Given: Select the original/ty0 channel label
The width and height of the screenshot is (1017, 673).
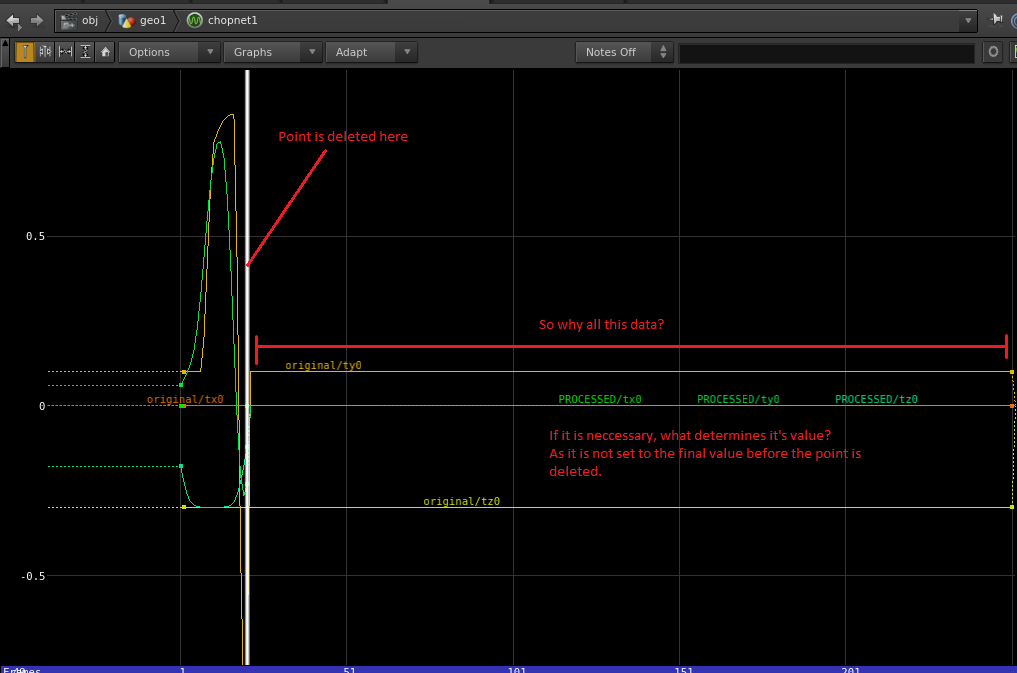Looking at the screenshot, I should coord(324,366).
